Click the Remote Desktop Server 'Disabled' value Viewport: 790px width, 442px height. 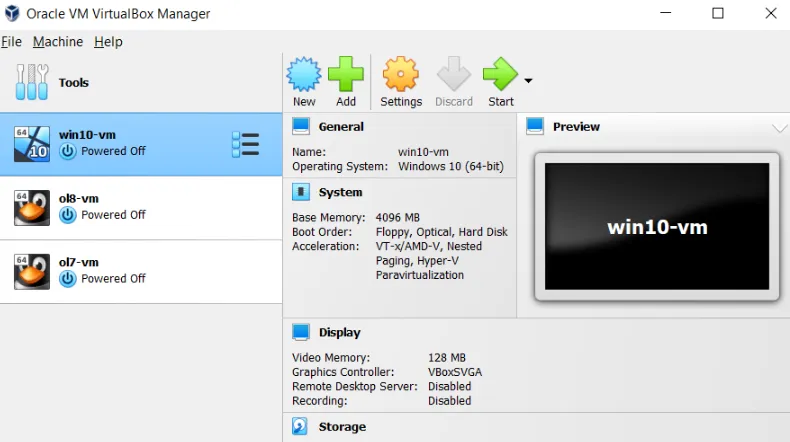(449, 386)
